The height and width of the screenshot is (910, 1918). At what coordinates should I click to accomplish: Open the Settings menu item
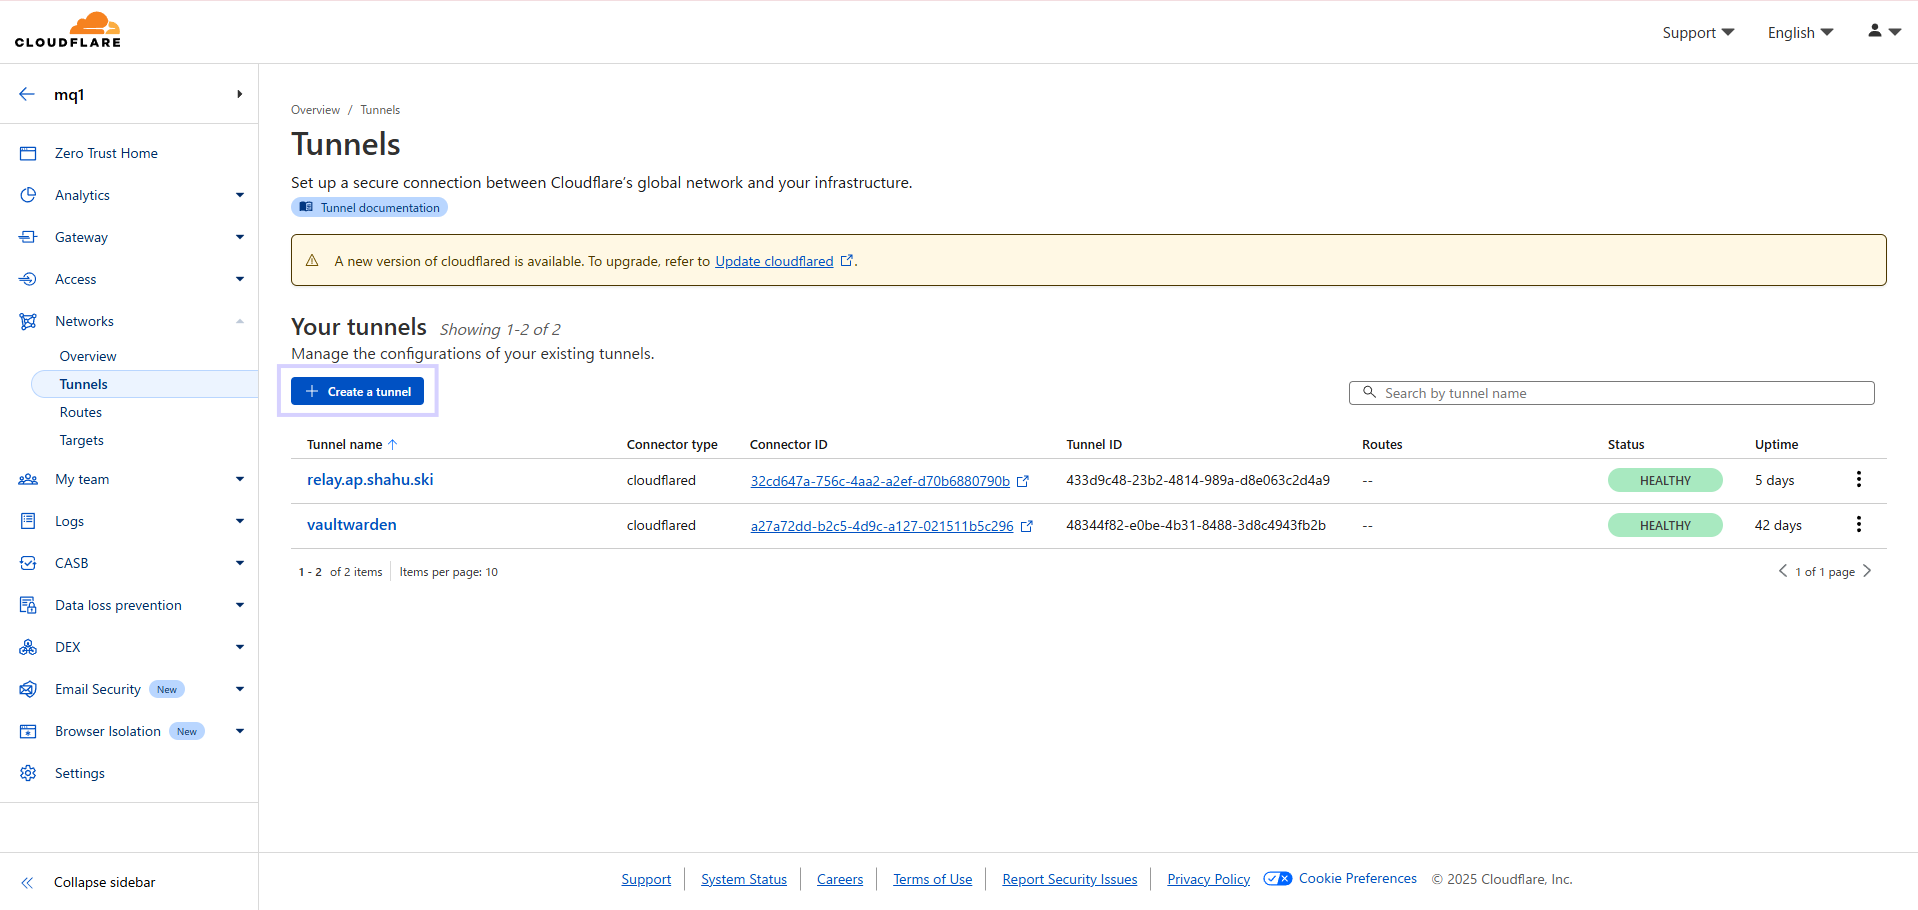pyautogui.click(x=80, y=773)
